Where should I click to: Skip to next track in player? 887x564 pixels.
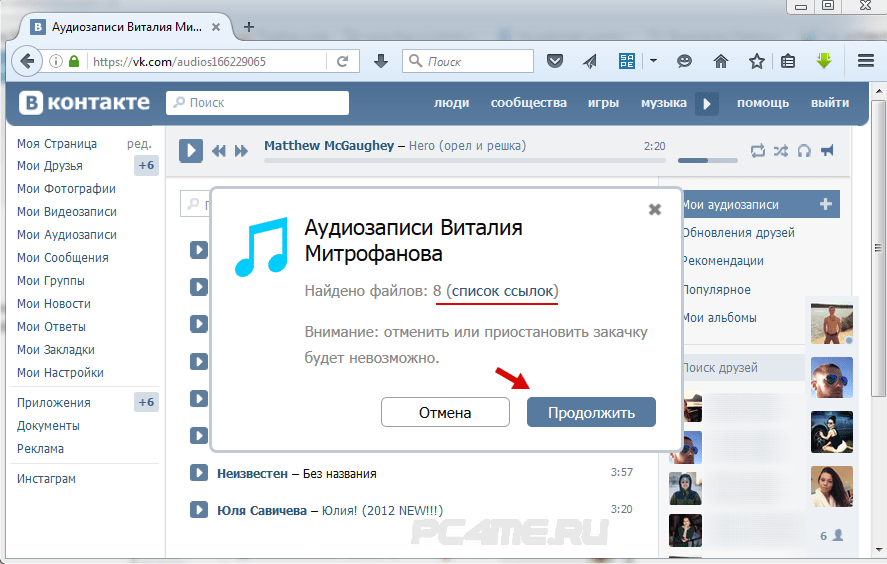(x=241, y=151)
